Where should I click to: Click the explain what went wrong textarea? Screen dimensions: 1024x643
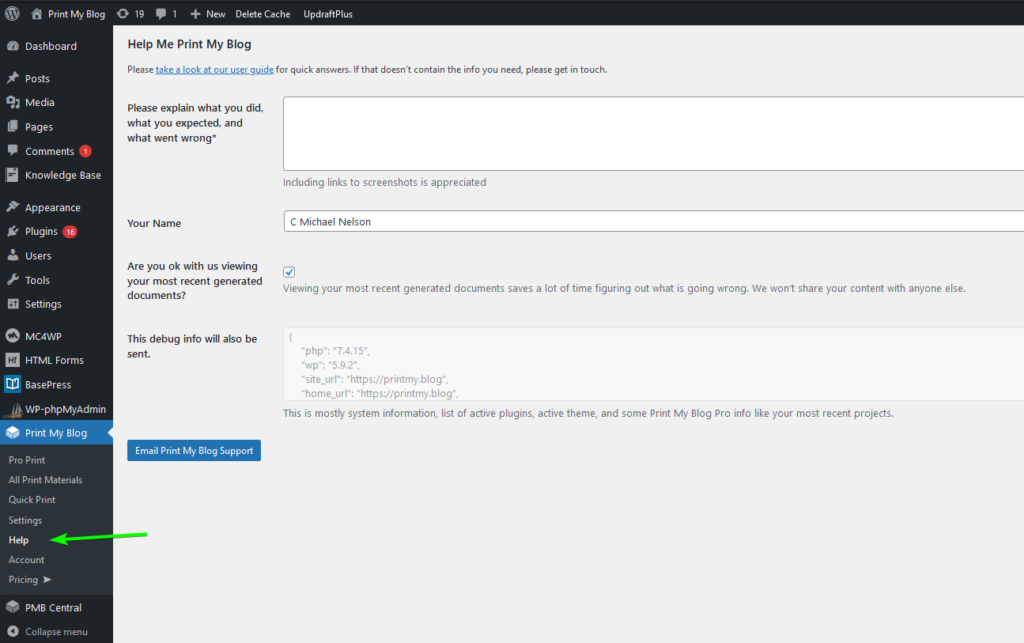coord(653,134)
